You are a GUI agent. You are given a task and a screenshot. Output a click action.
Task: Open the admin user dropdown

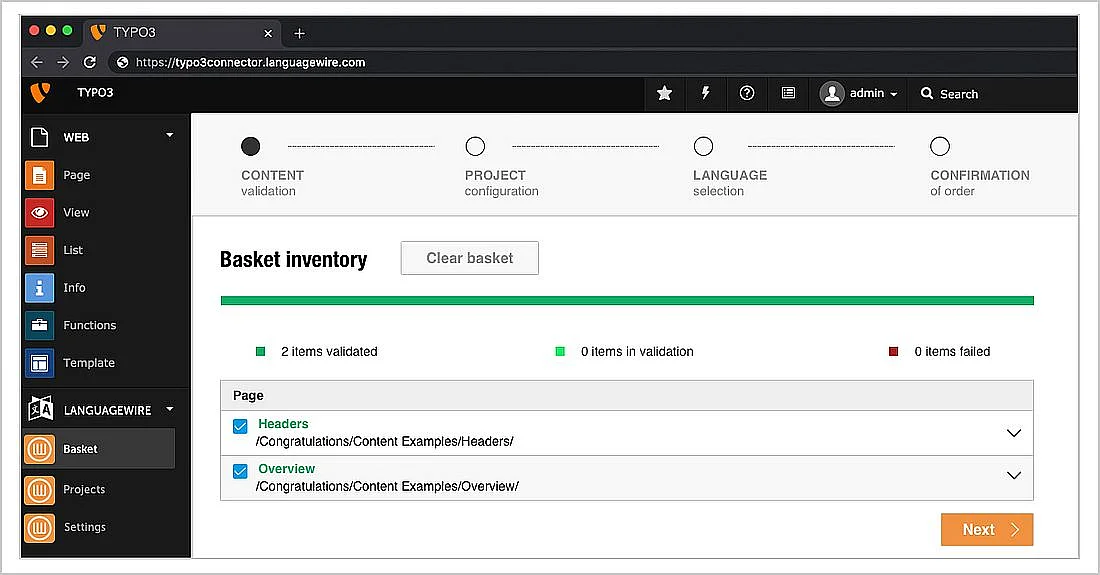click(x=859, y=93)
